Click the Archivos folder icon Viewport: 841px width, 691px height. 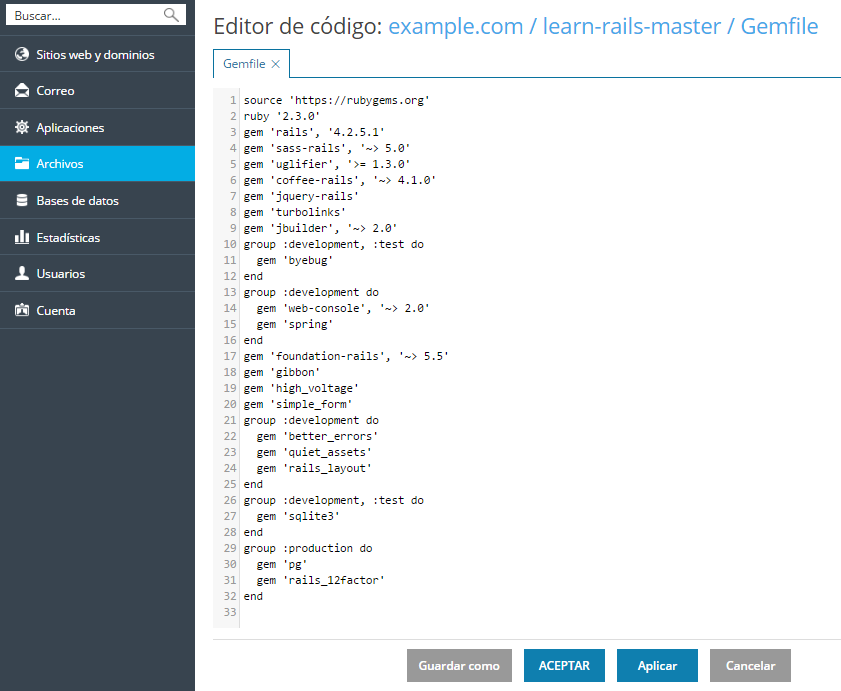(x=22, y=163)
